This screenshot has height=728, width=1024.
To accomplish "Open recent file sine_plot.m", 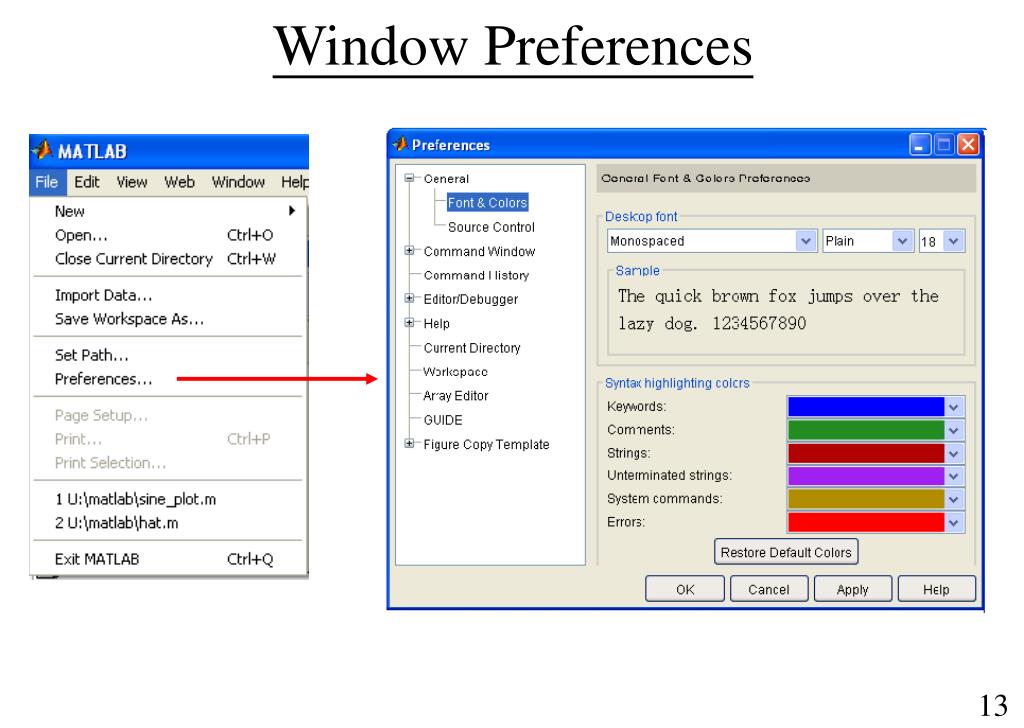I will tap(168, 499).
